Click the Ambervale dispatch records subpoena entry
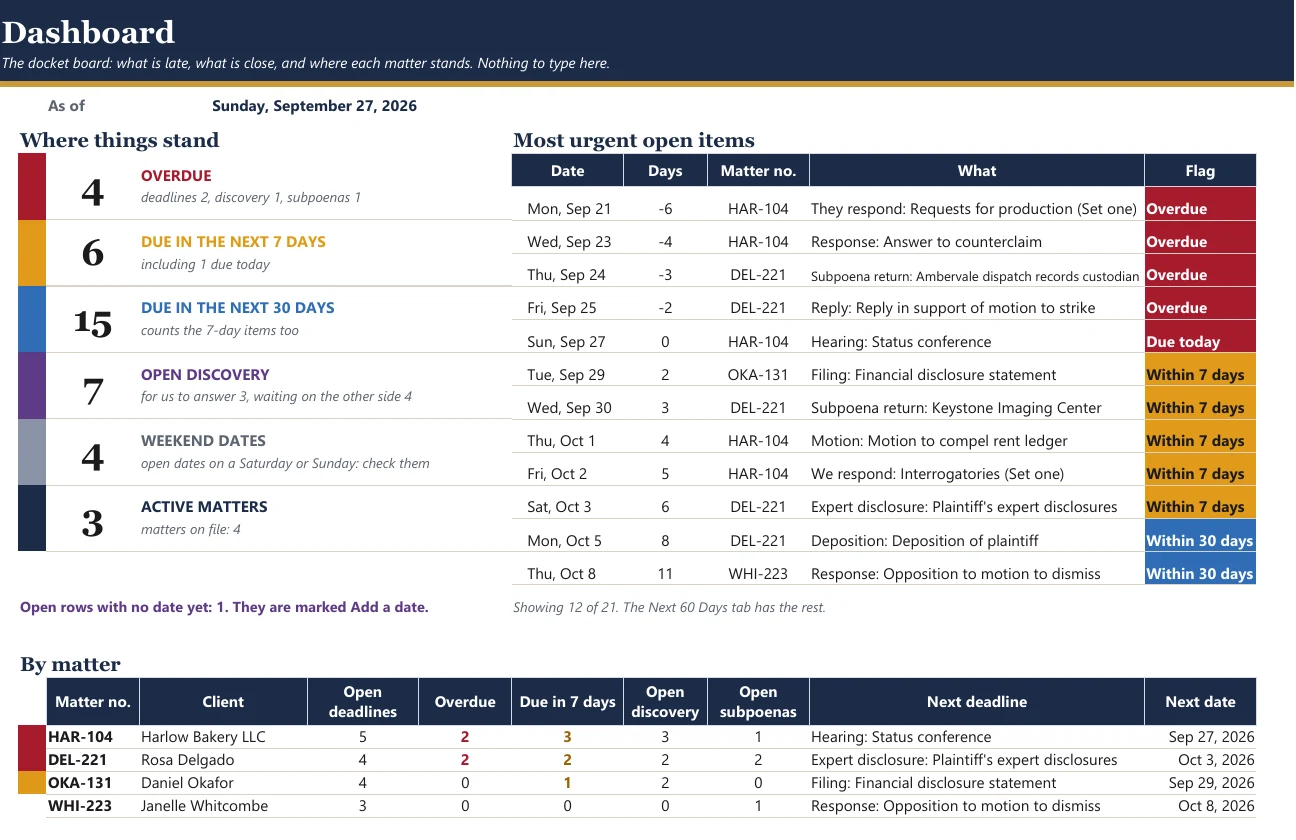Viewport: 1296px width, 840px height. [975, 276]
